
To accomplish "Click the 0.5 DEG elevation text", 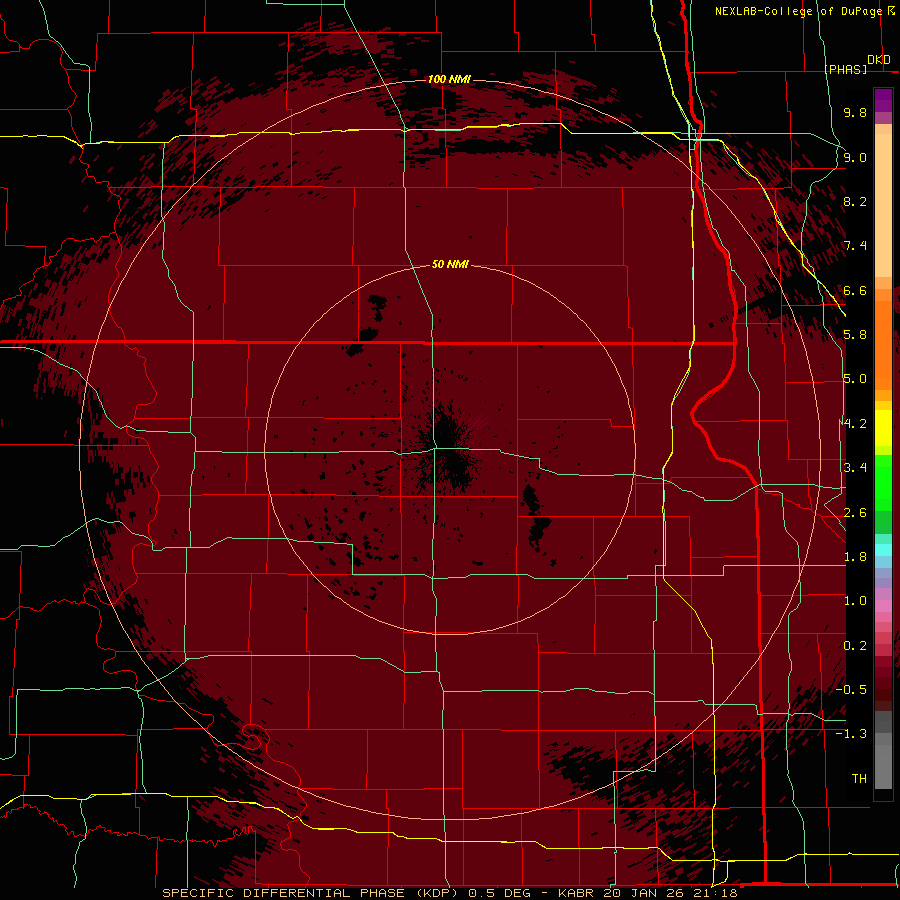I will 497,893.
